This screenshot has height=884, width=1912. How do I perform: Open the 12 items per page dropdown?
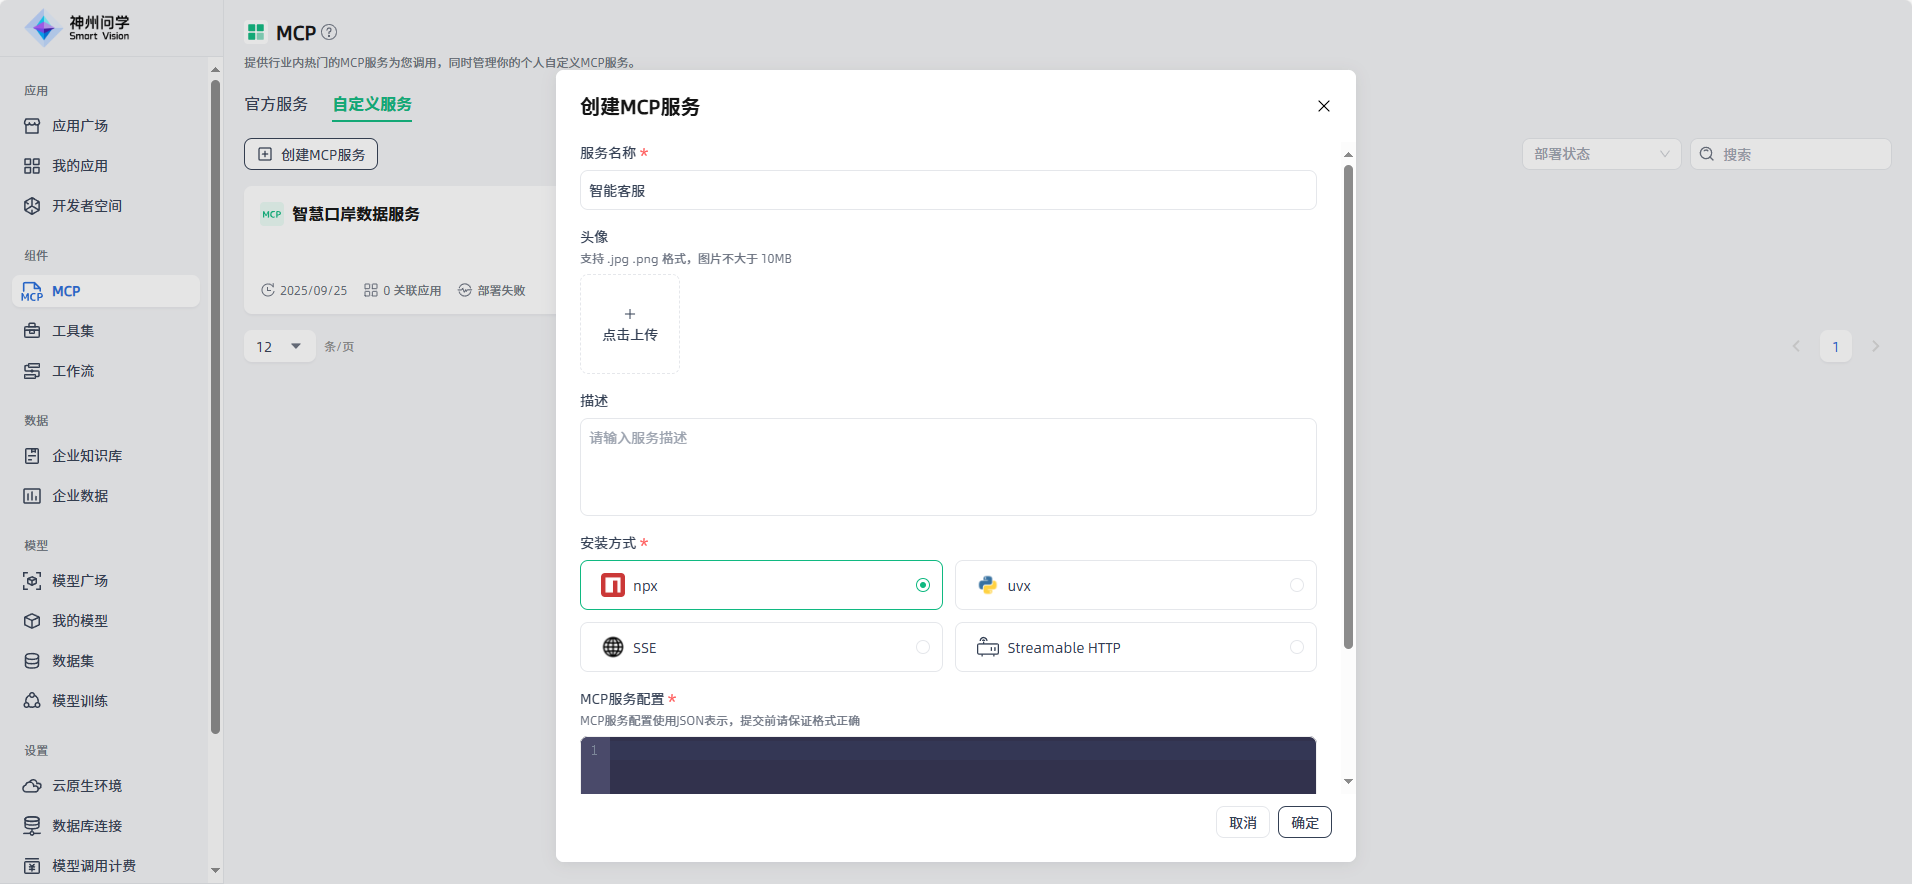(x=279, y=347)
